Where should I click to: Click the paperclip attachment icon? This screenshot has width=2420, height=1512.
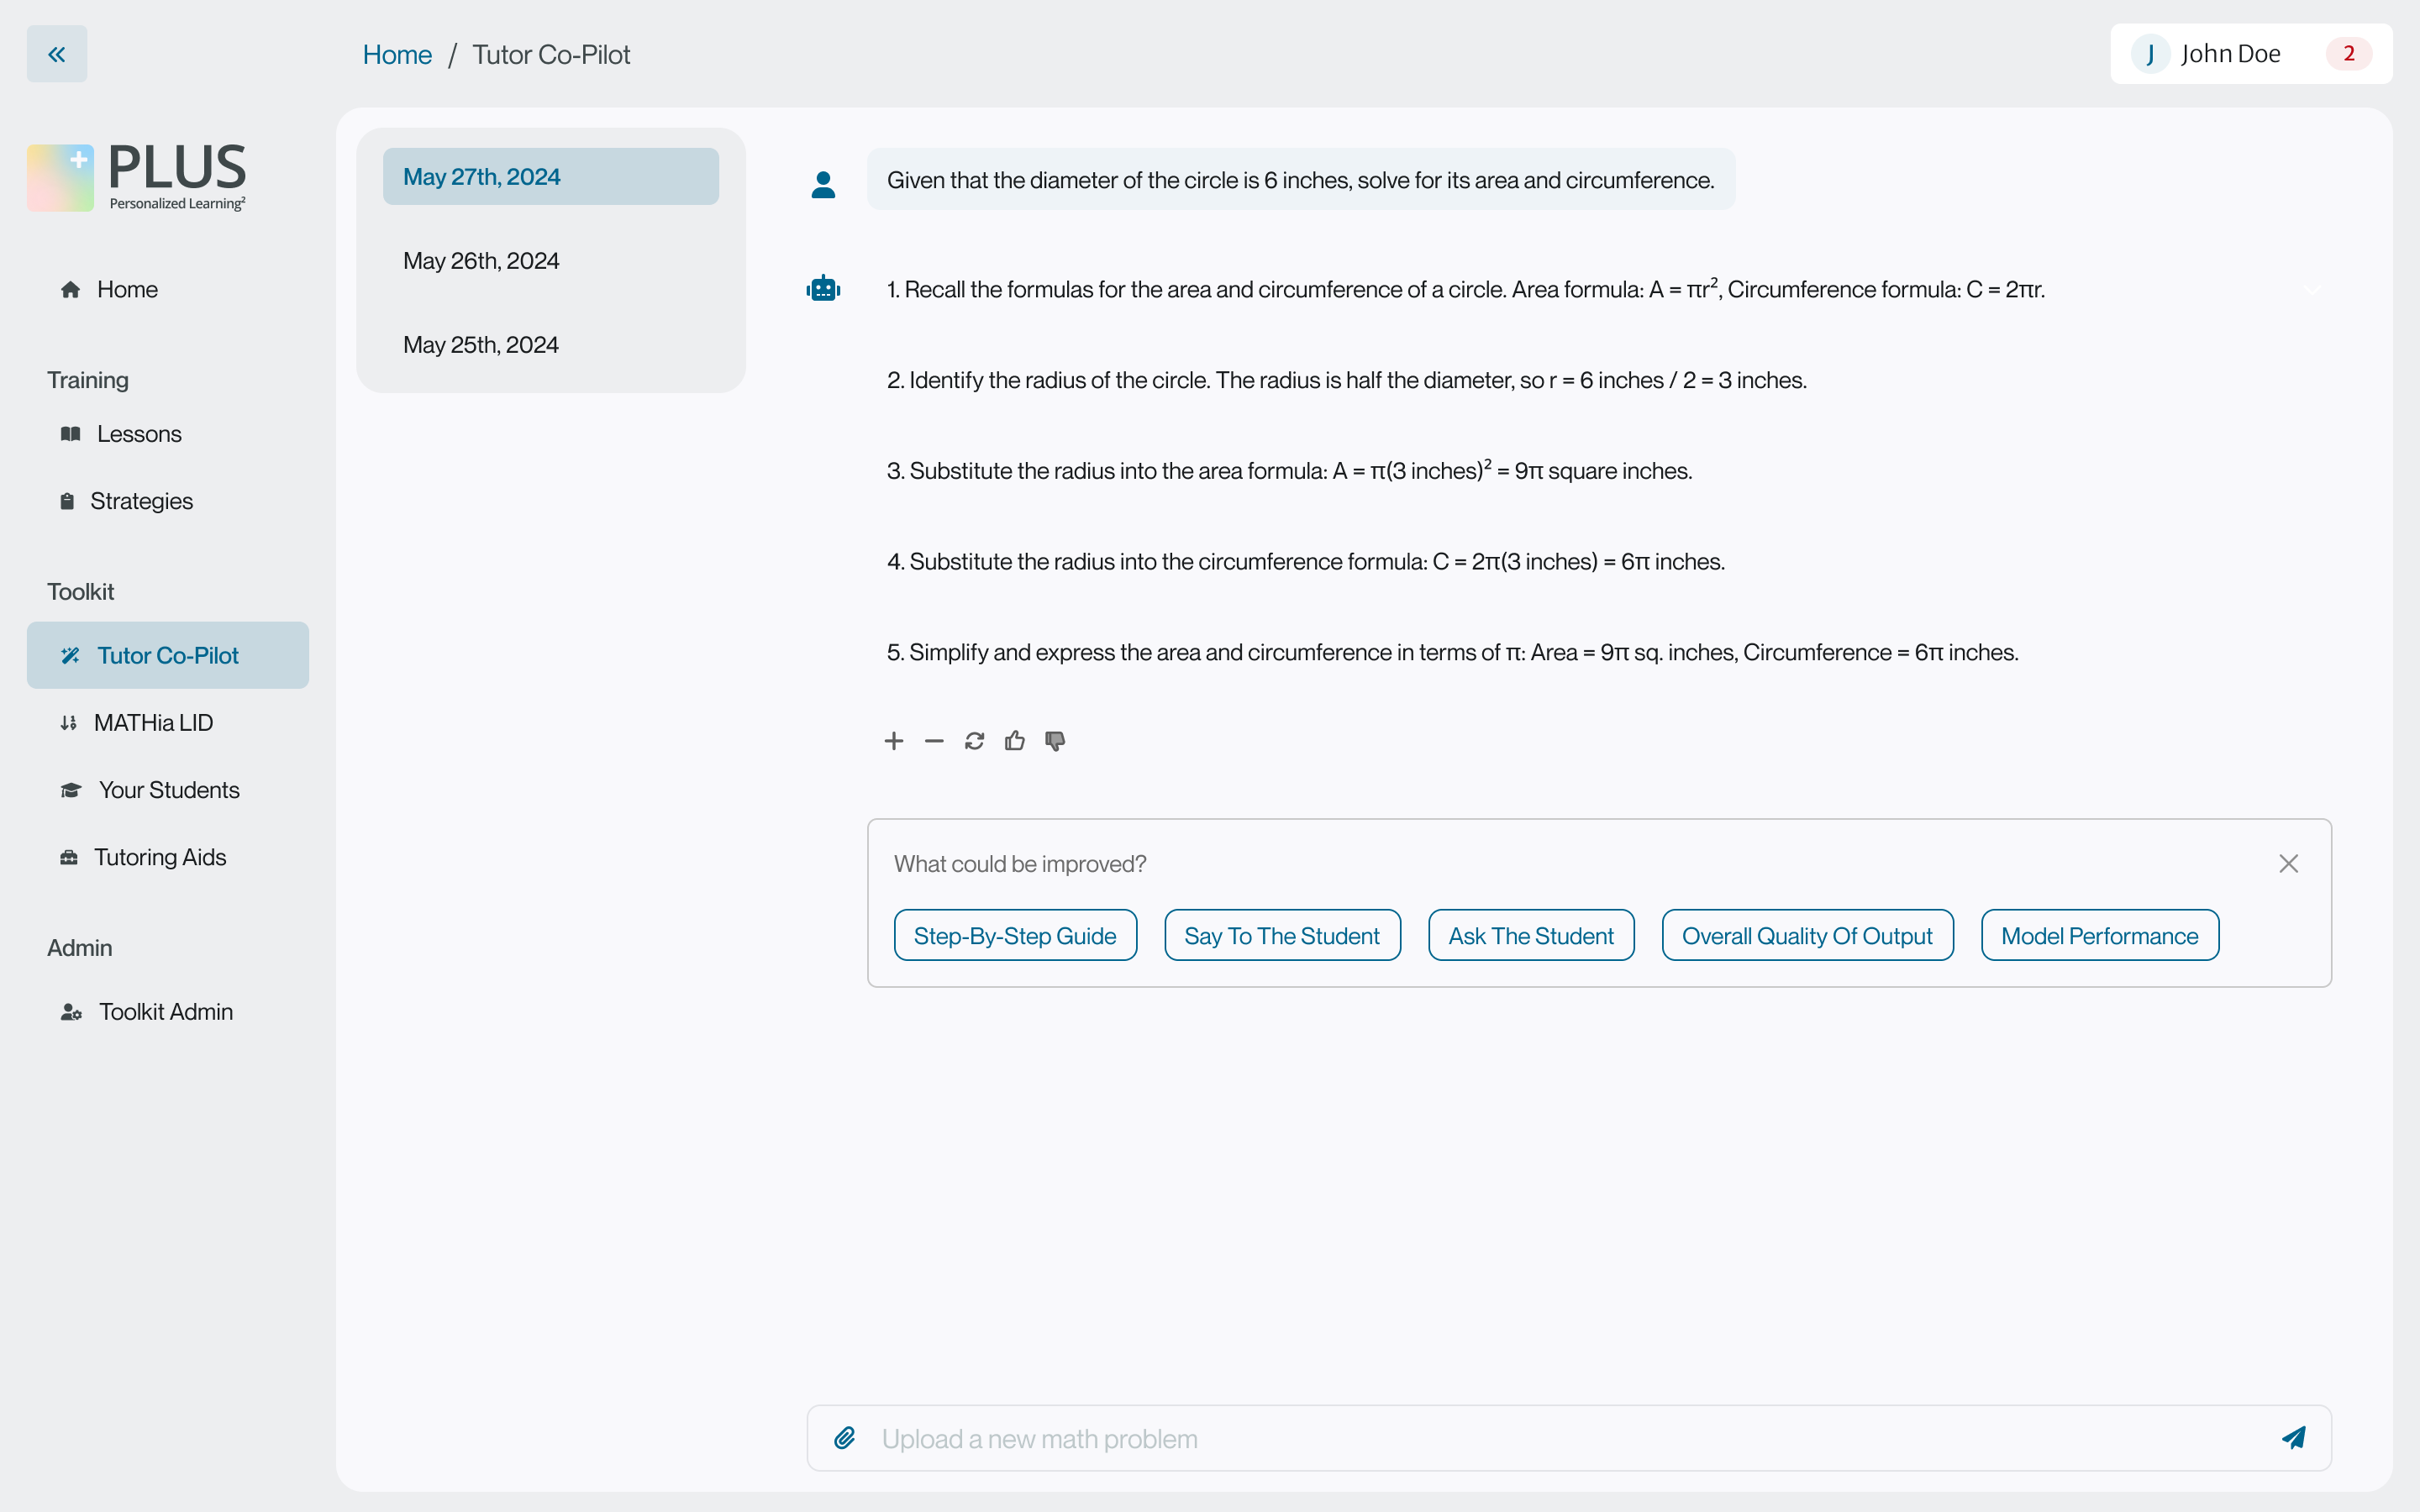click(x=844, y=1438)
